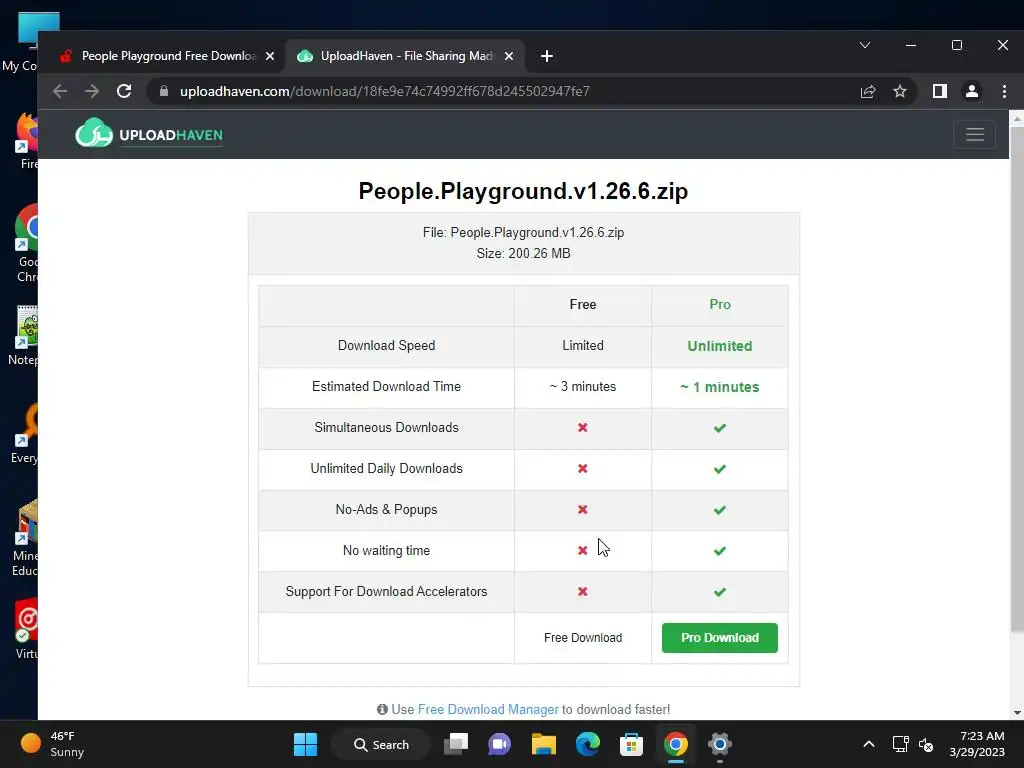The image size is (1024, 768).
Task: Click the red X for No waiting time
Action: coord(583,551)
